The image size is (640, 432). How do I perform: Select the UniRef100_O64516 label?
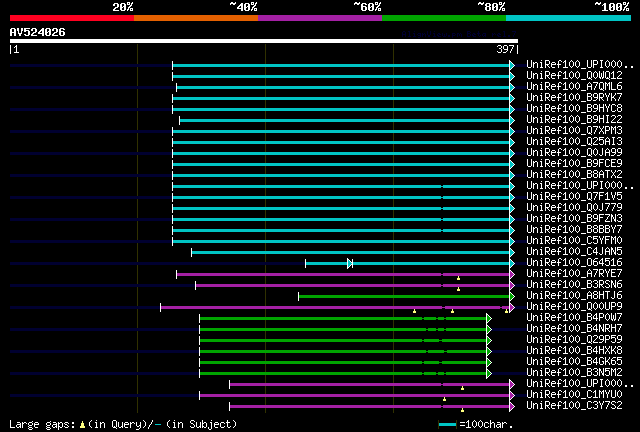tap(574, 263)
